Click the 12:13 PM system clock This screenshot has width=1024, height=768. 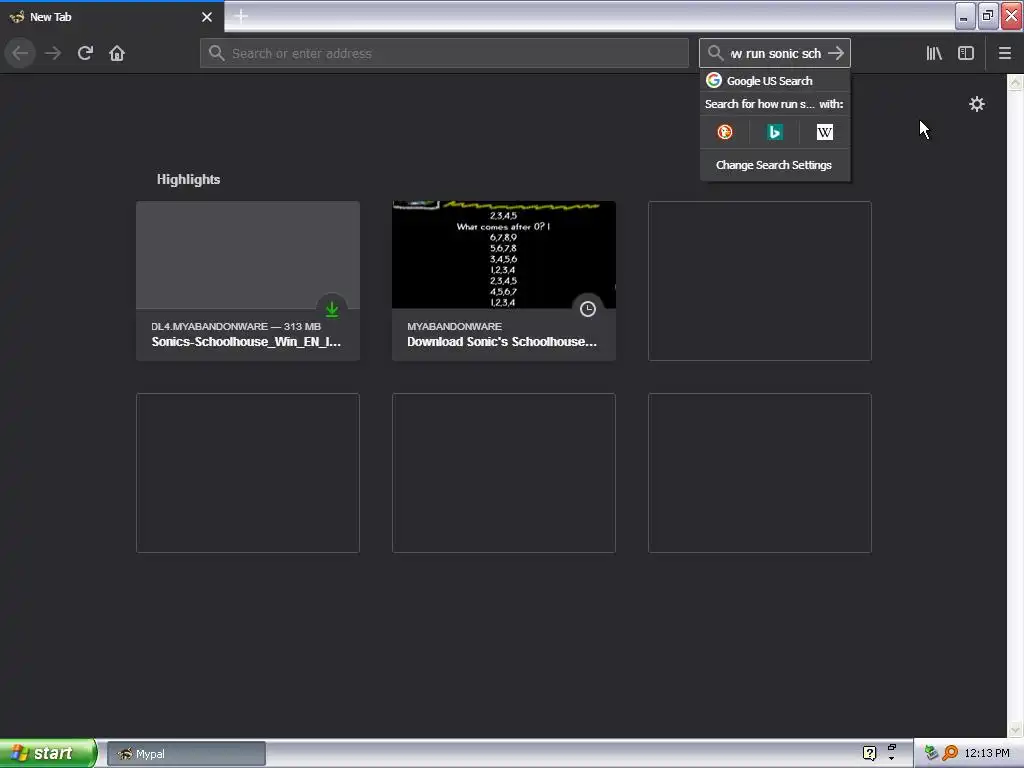pos(987,753)
